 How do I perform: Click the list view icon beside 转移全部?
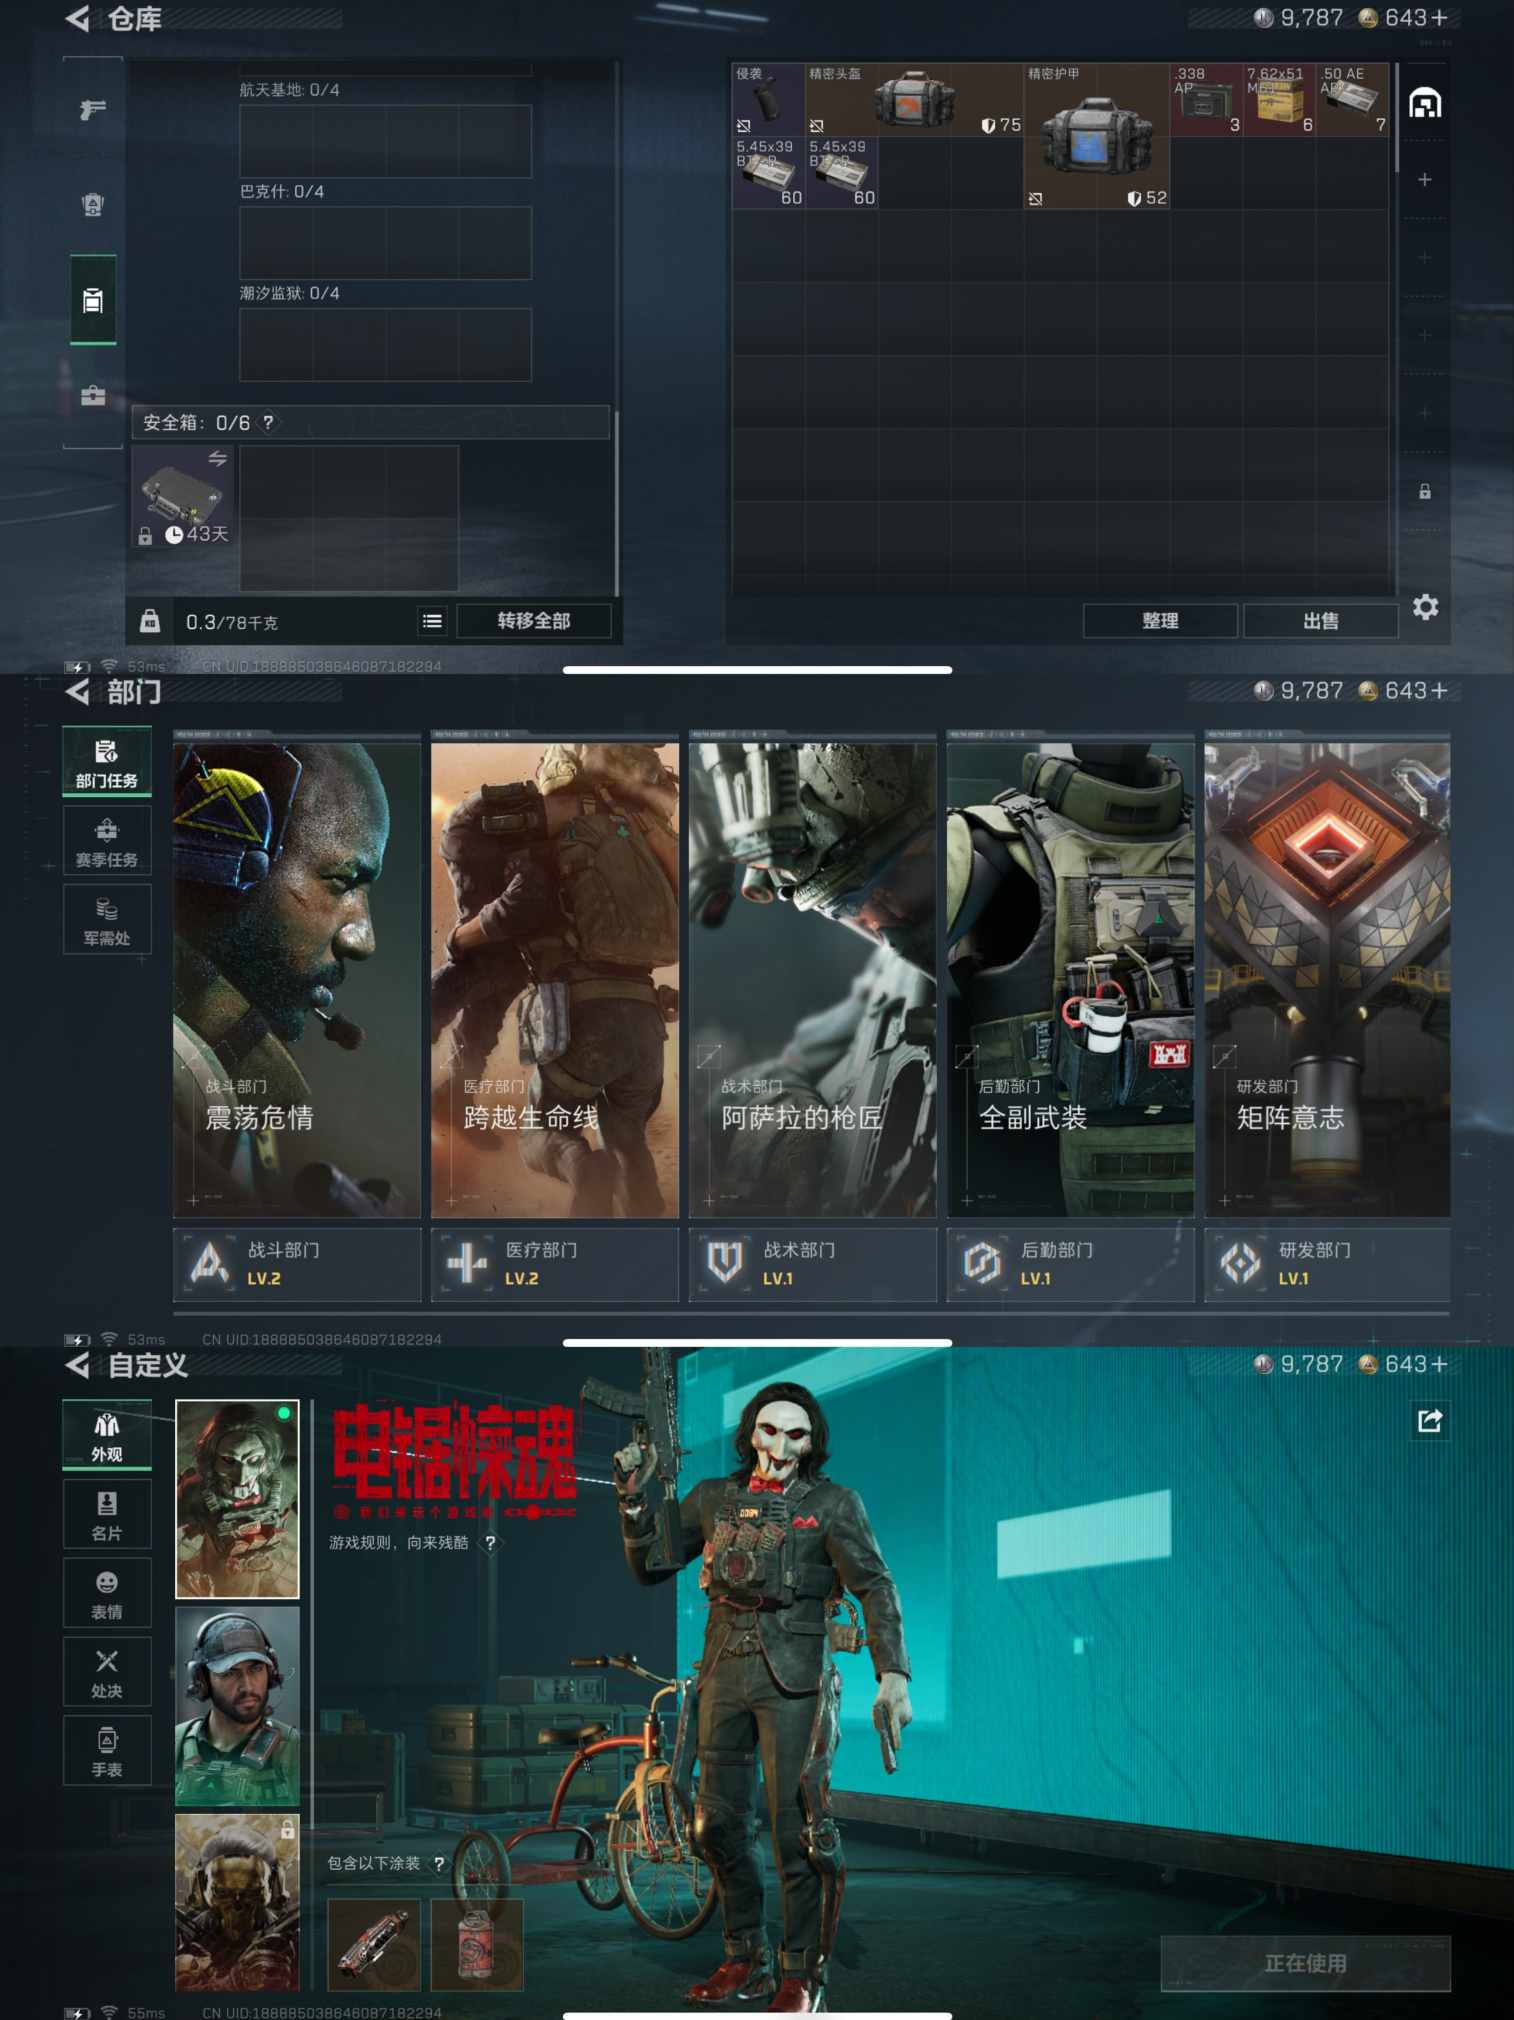tap(432, 621)
